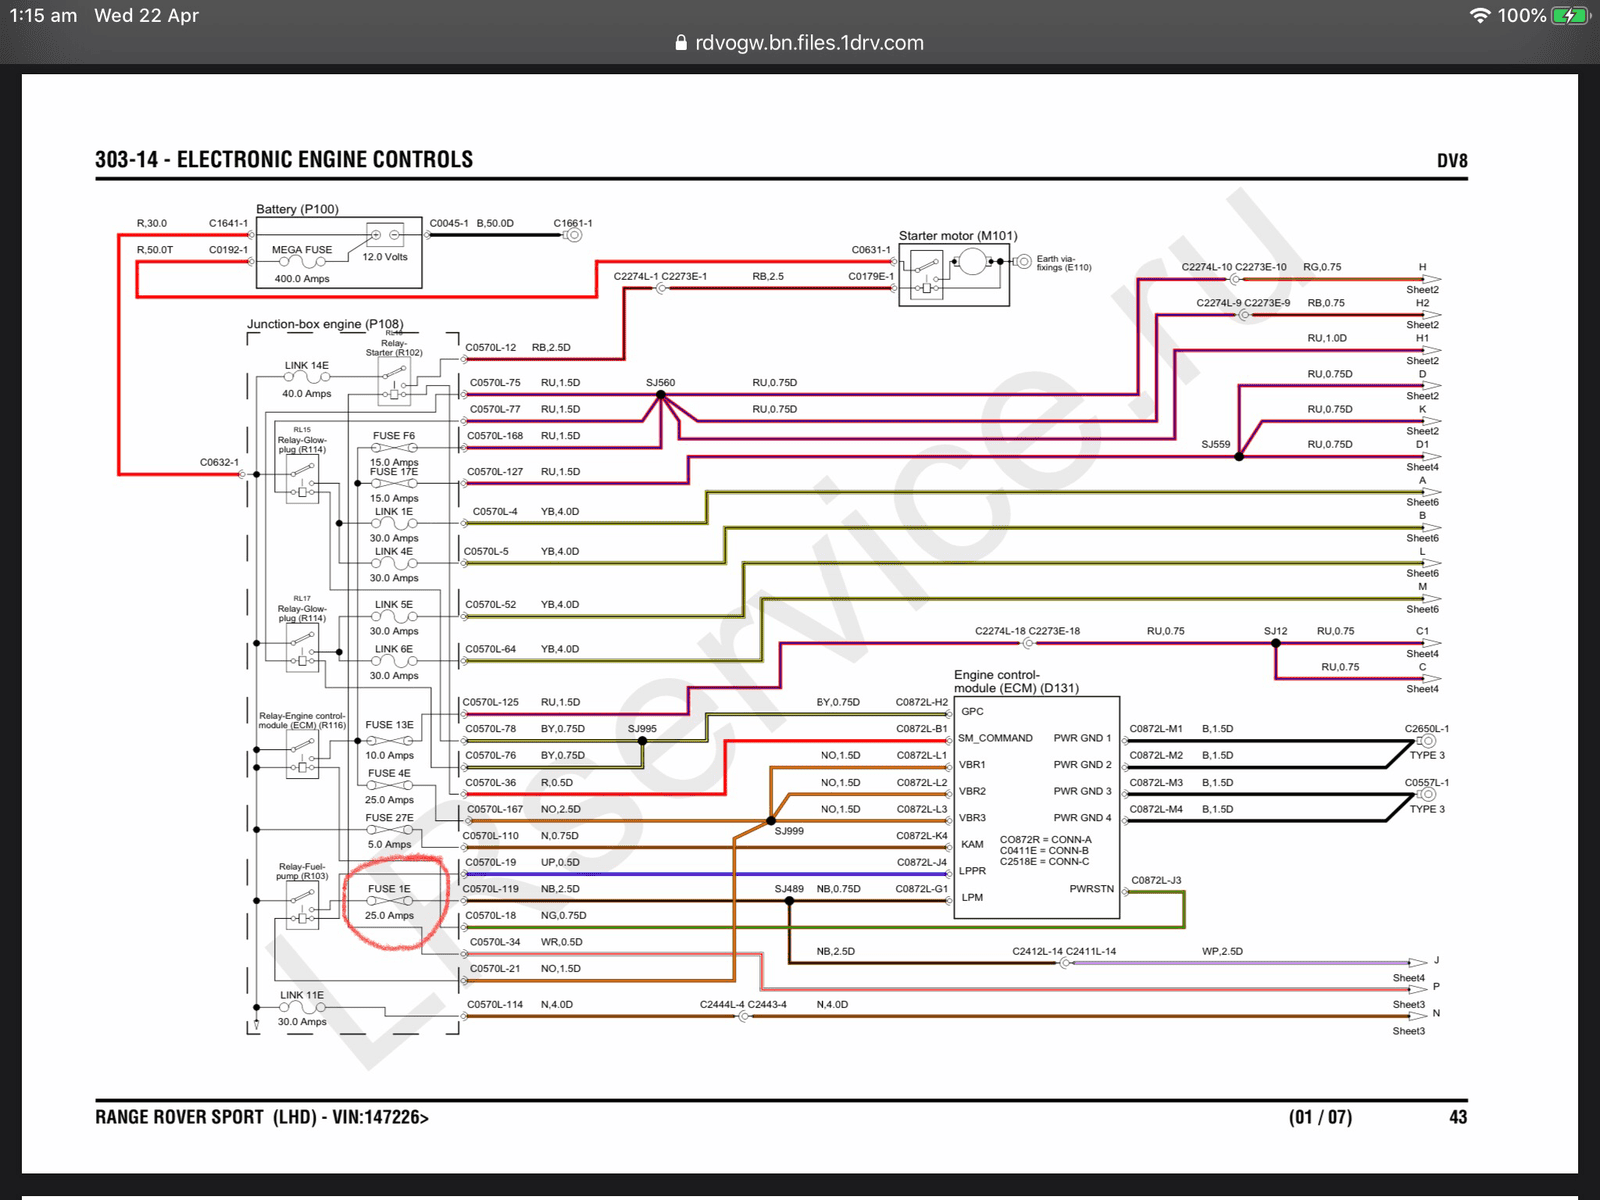Tap the clock showing 1:15 am
Image resolution: width=1600 pixels, height=1200 pixels.
coord(43,16)
